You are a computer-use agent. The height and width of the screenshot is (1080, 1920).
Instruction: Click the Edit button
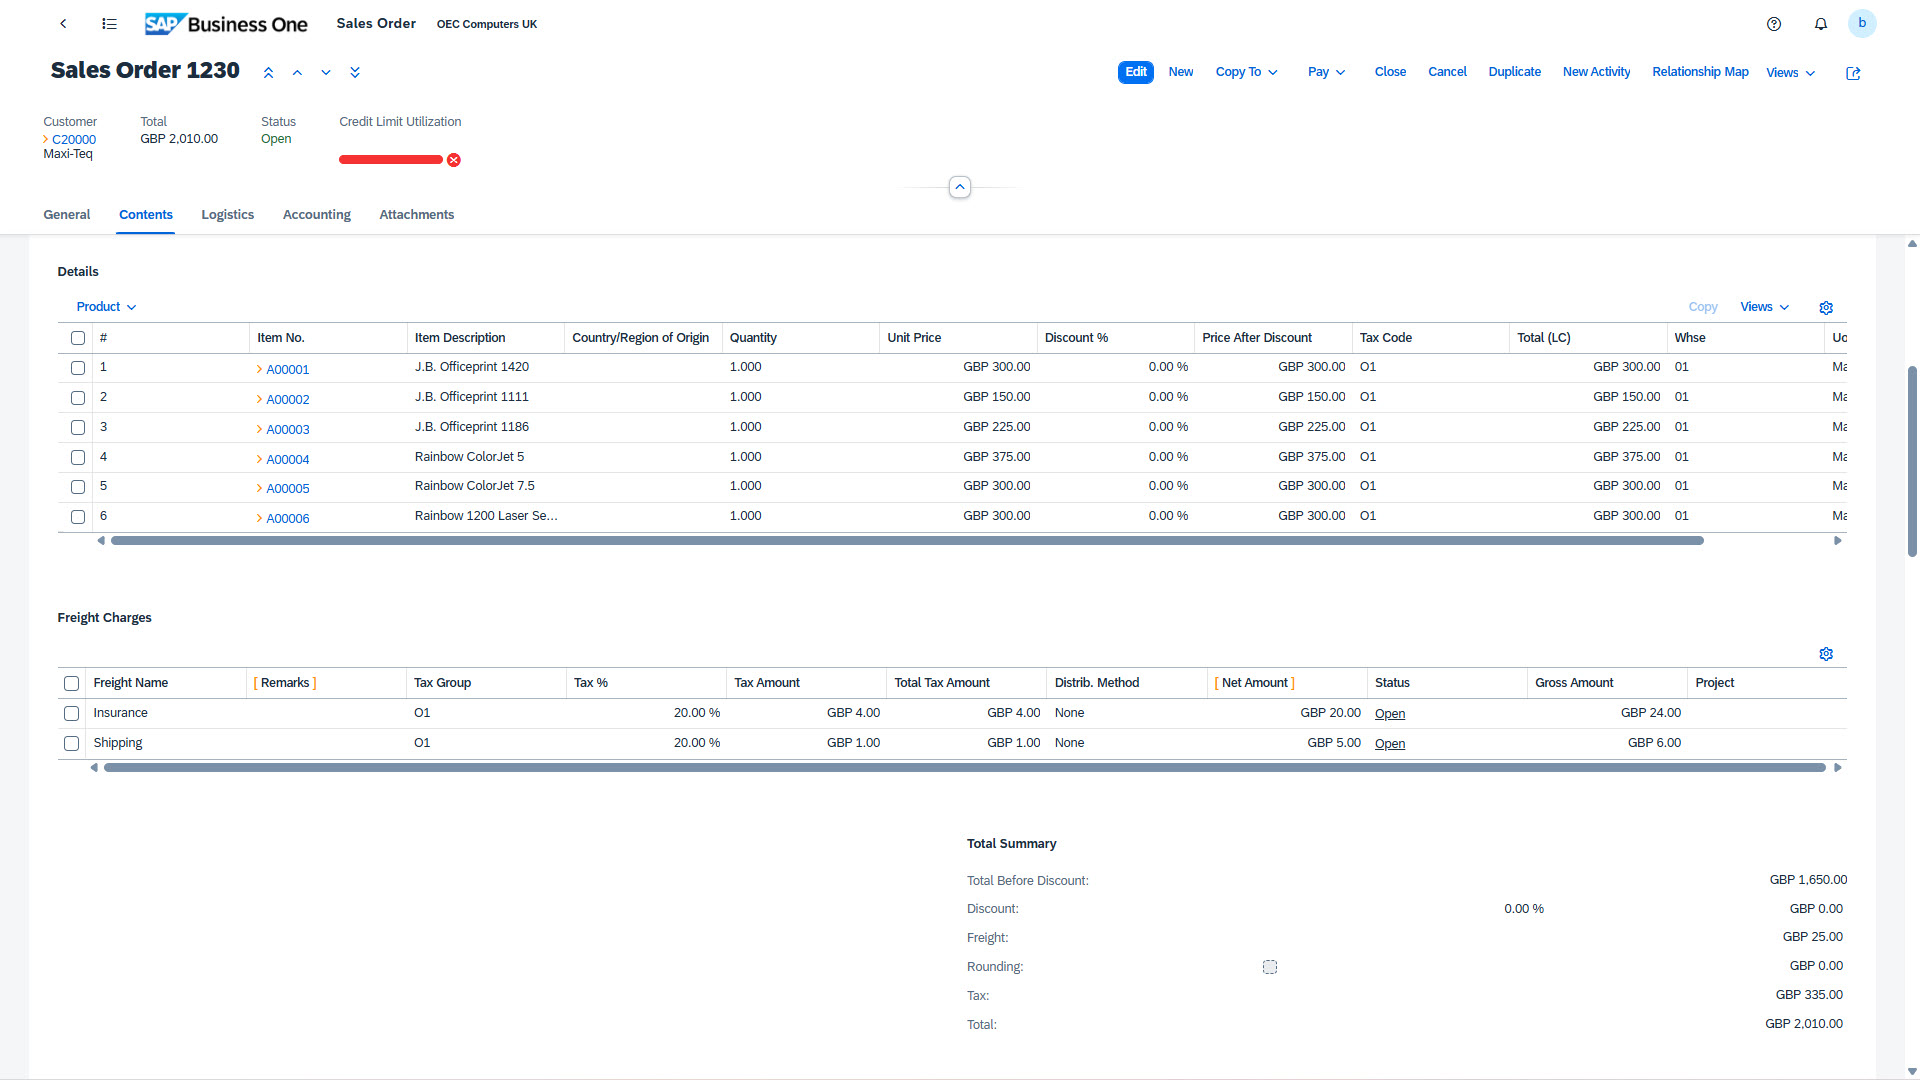click(x=1135, y=72)
